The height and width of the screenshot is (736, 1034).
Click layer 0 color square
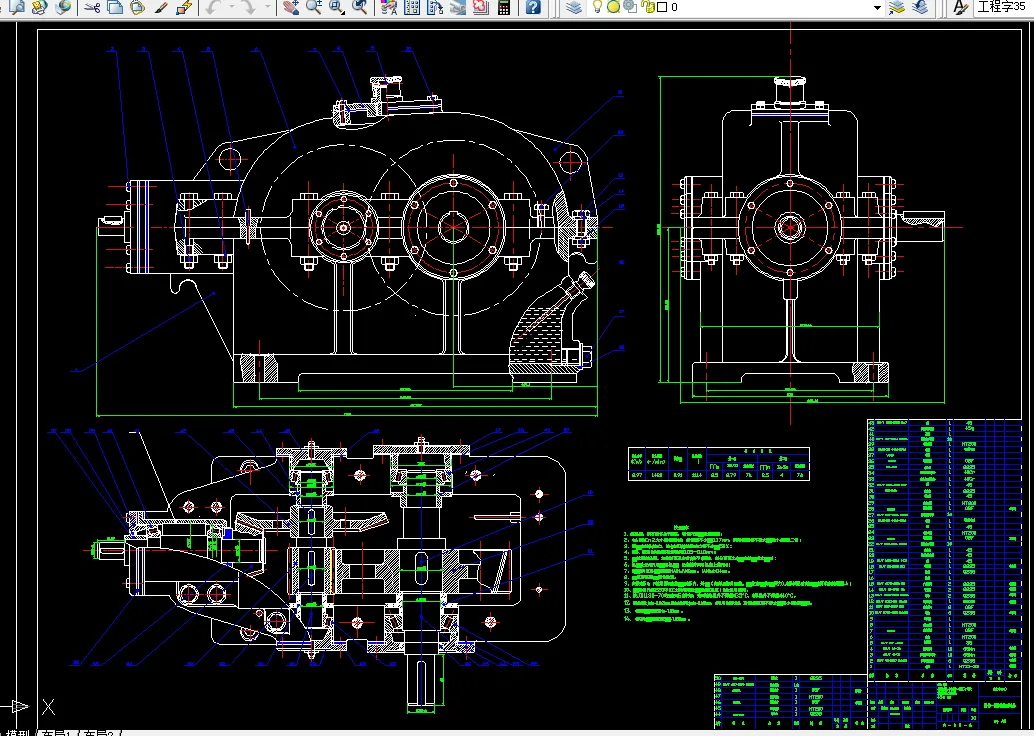pyautogui.click(x=663, y=7)
